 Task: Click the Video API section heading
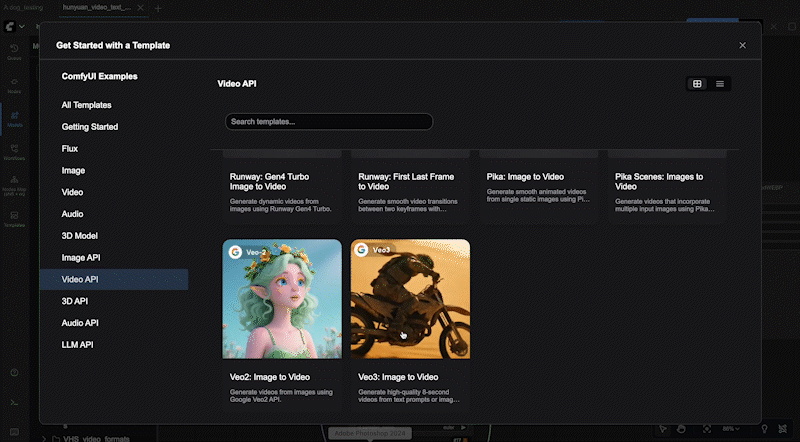pos(237,84)
